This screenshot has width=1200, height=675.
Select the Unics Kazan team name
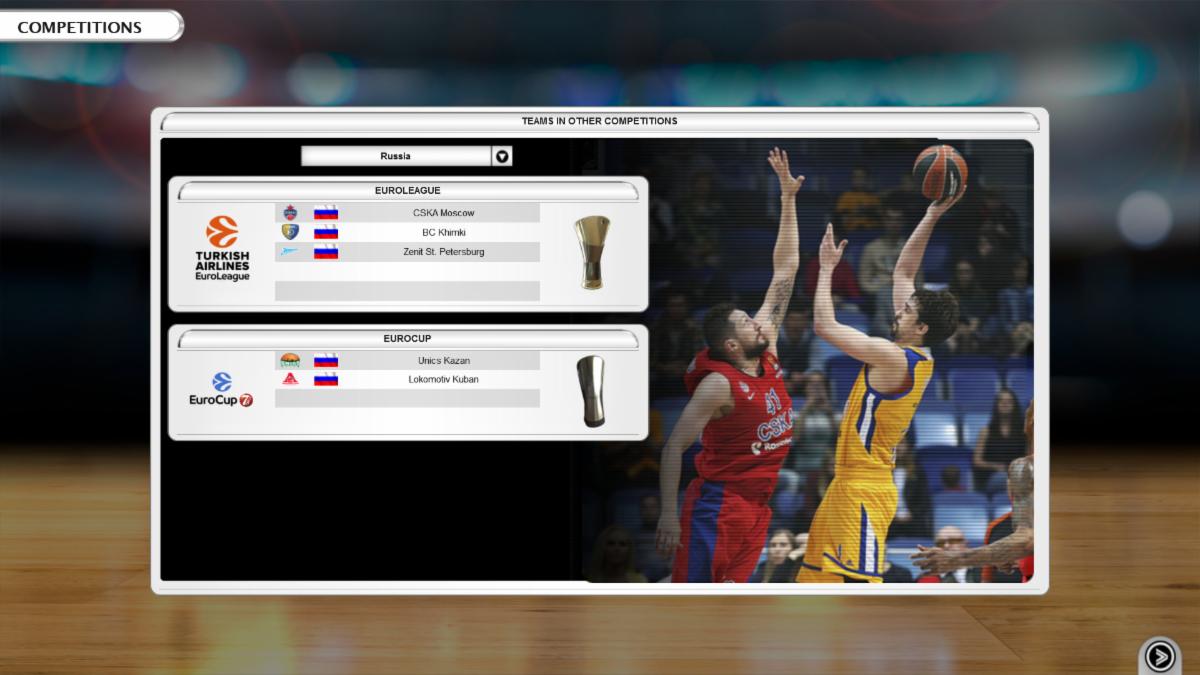[x=443, y=360]
